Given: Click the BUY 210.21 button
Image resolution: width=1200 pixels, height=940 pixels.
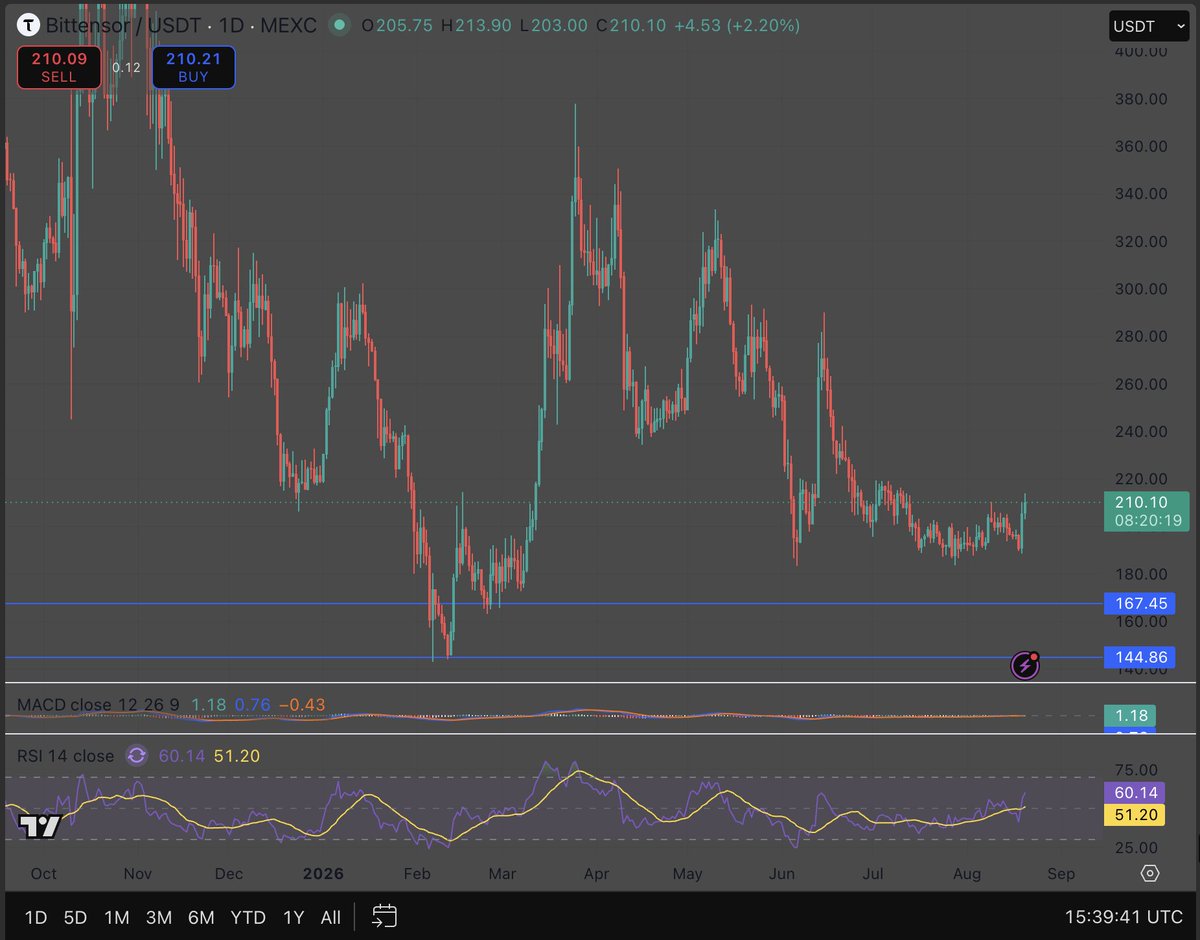Looking at the screenshot, I should click(x=194, y=67).
